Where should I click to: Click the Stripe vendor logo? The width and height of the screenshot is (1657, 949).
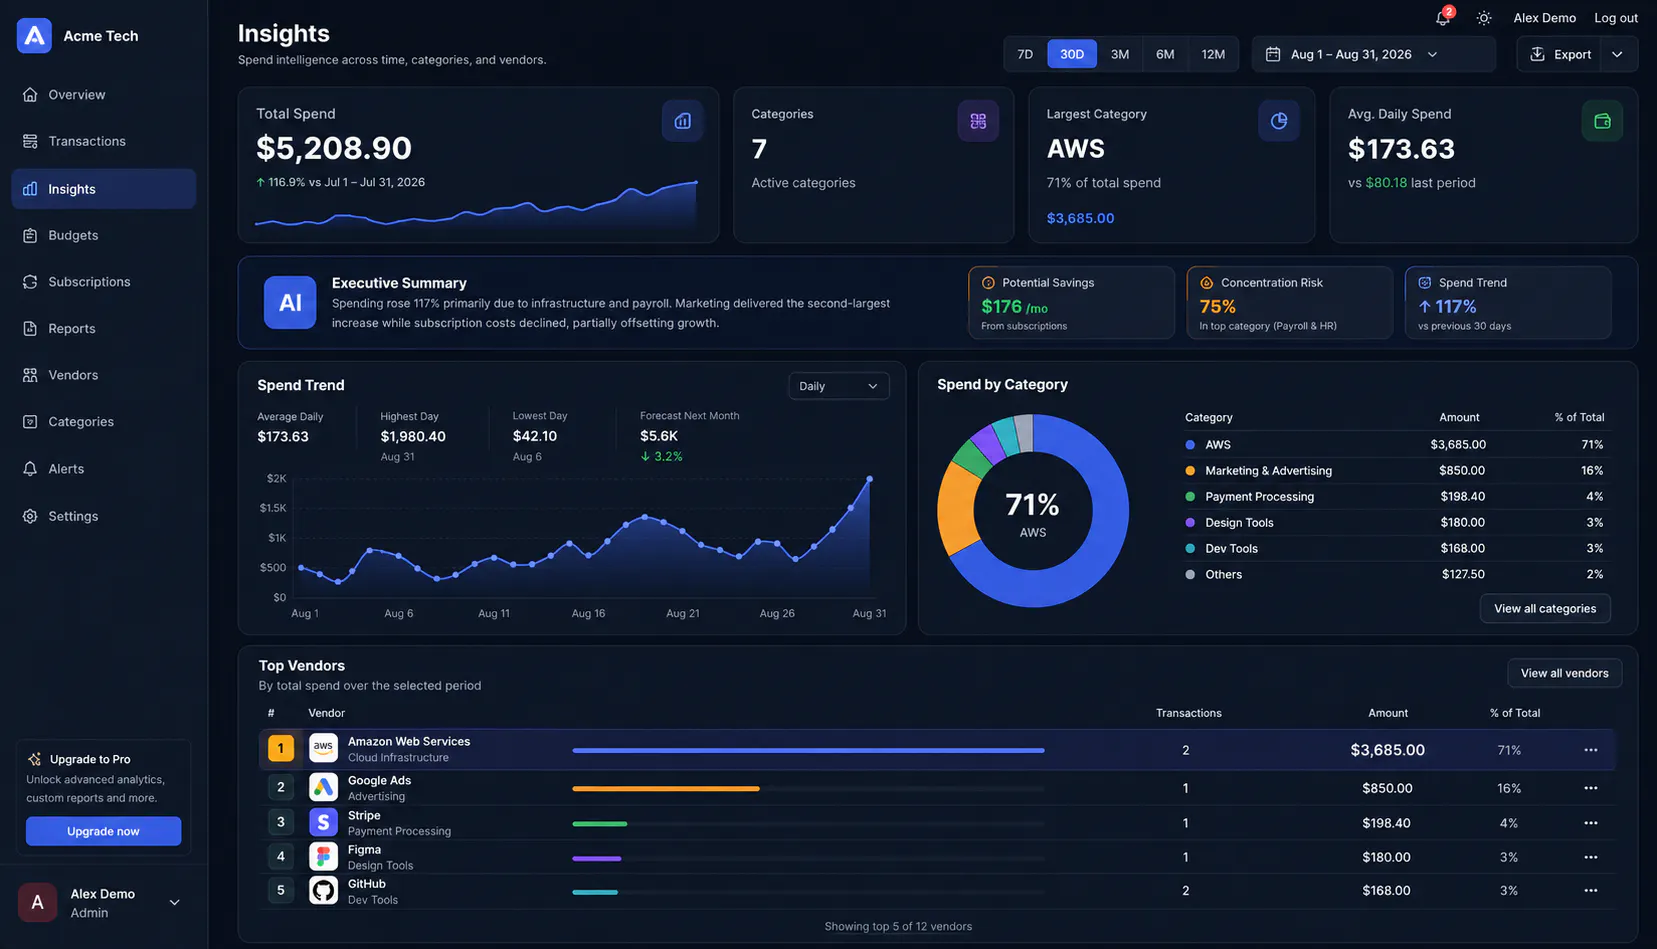coord(323,822)
